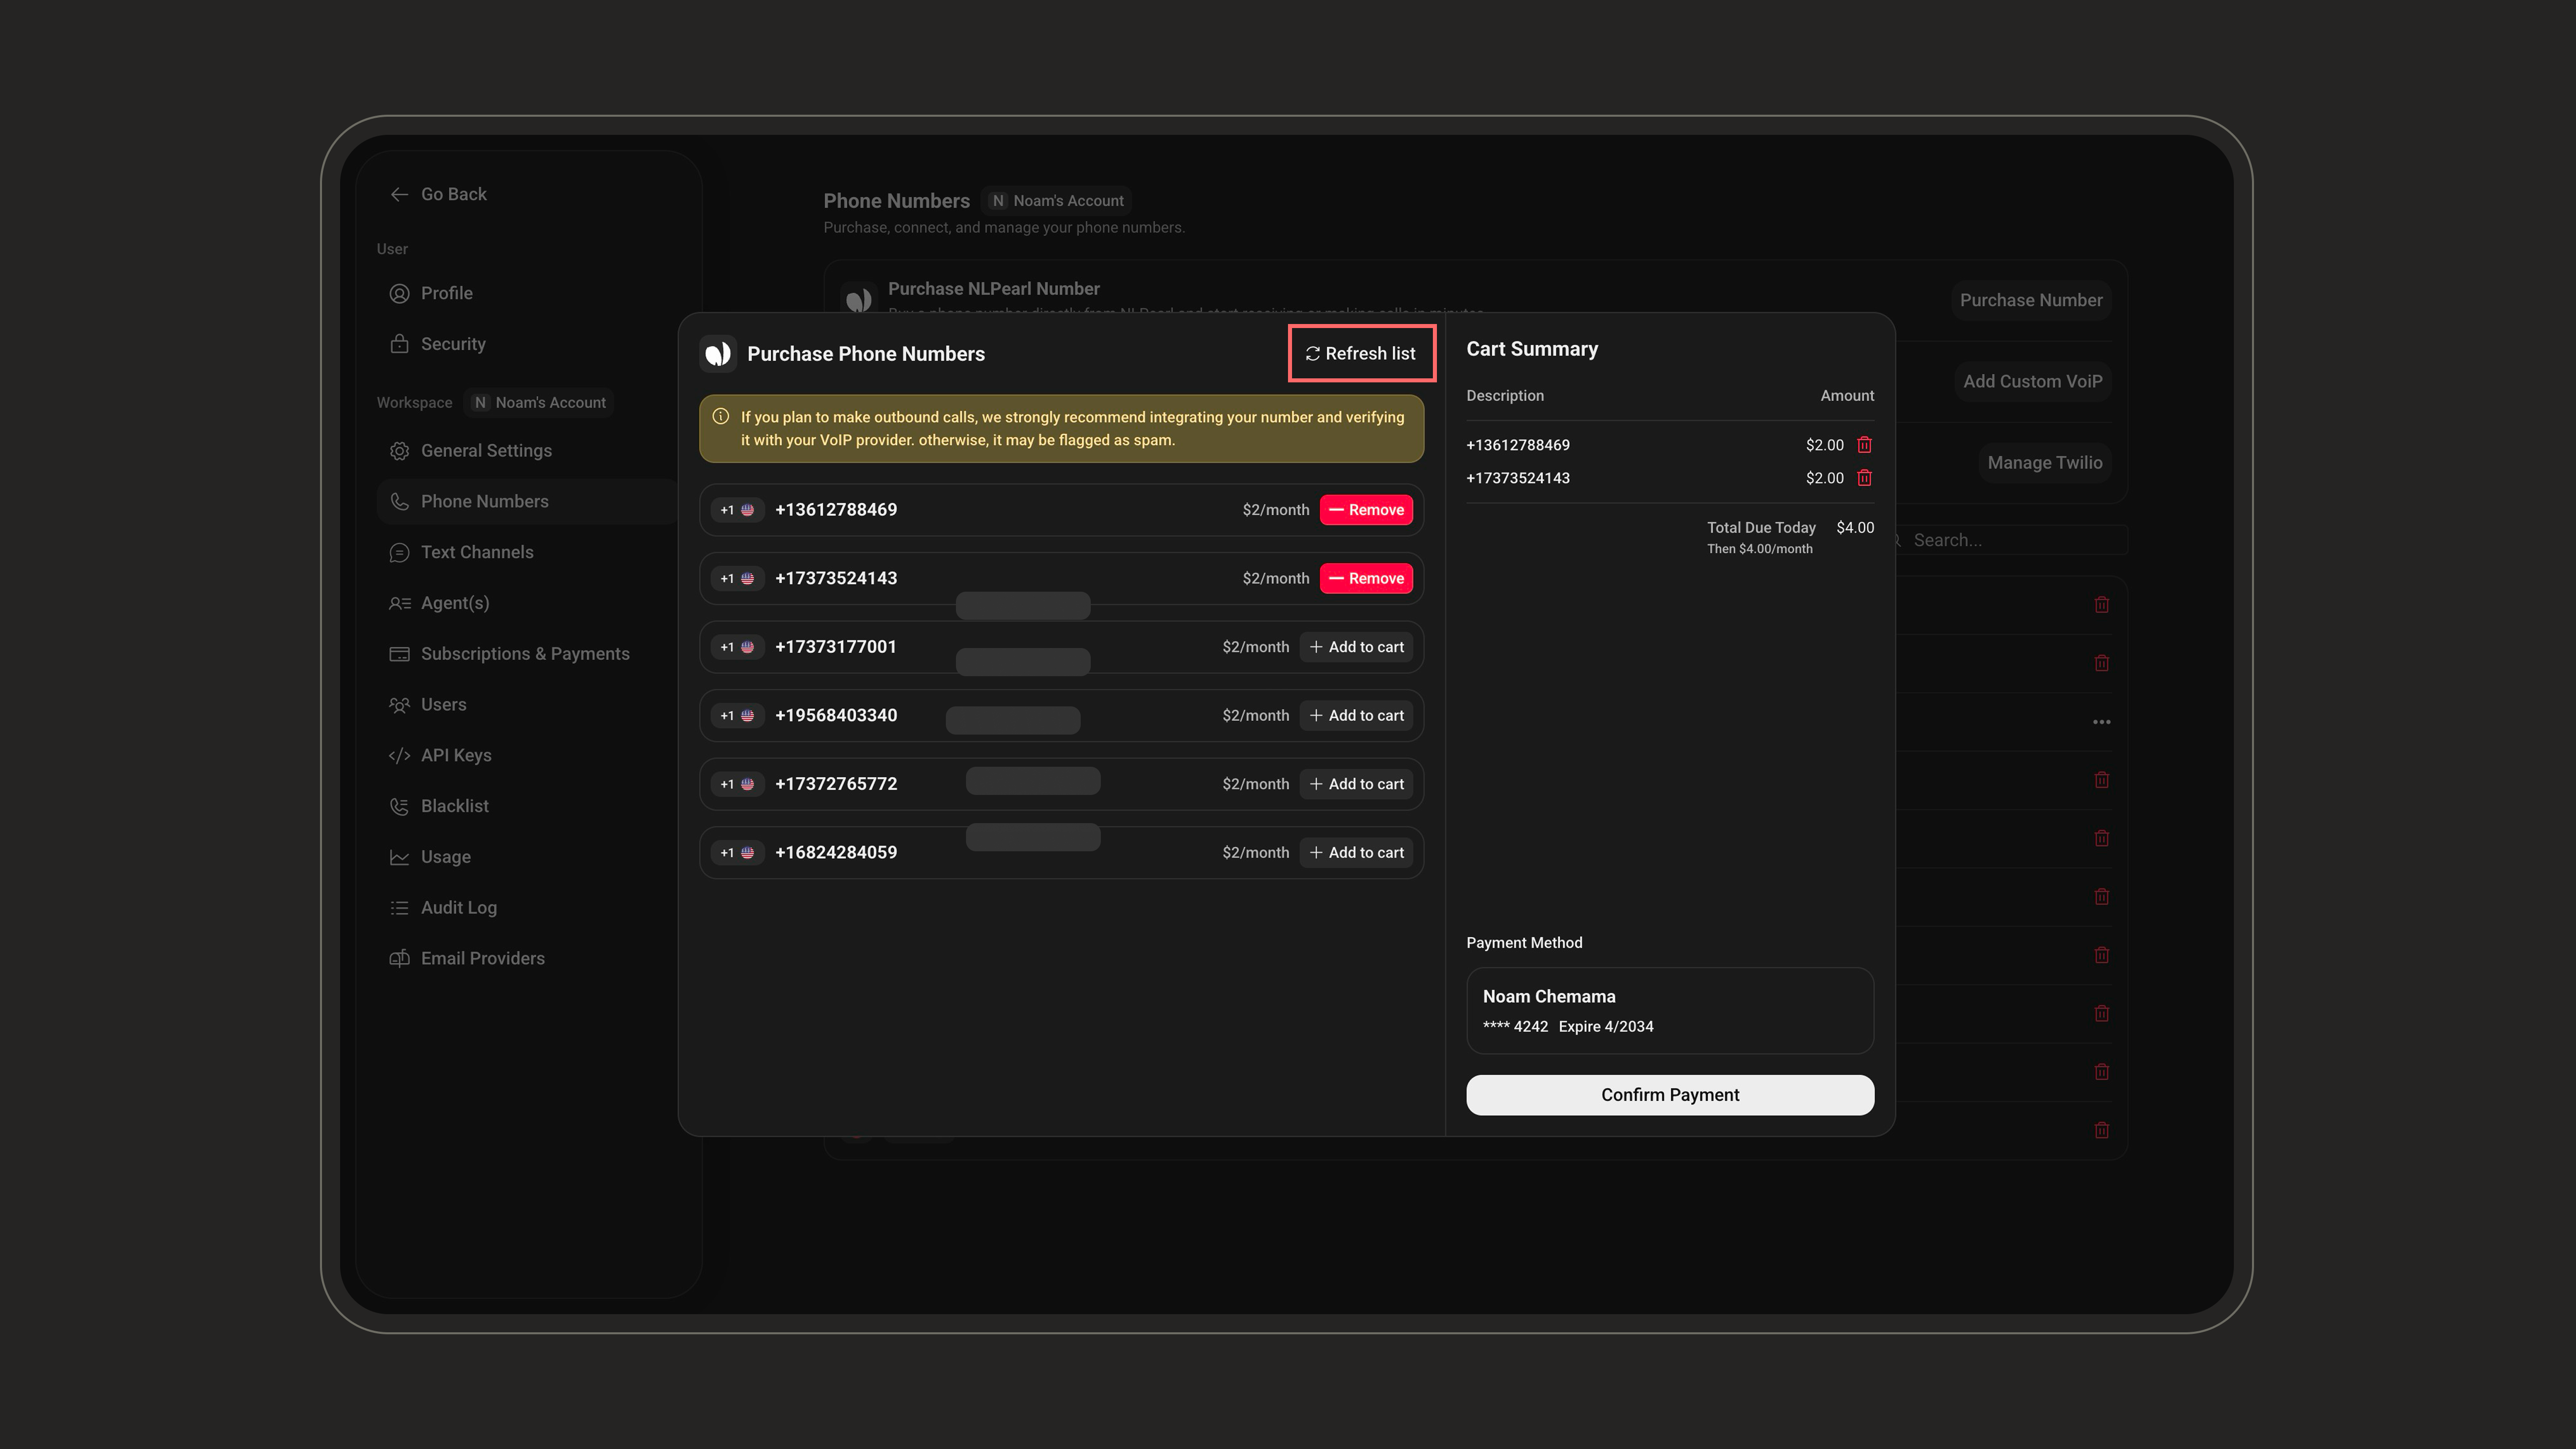Viewport: 2576px width, 1449px height.
Task: Confirm the payment
Action: (1670, 1095)
